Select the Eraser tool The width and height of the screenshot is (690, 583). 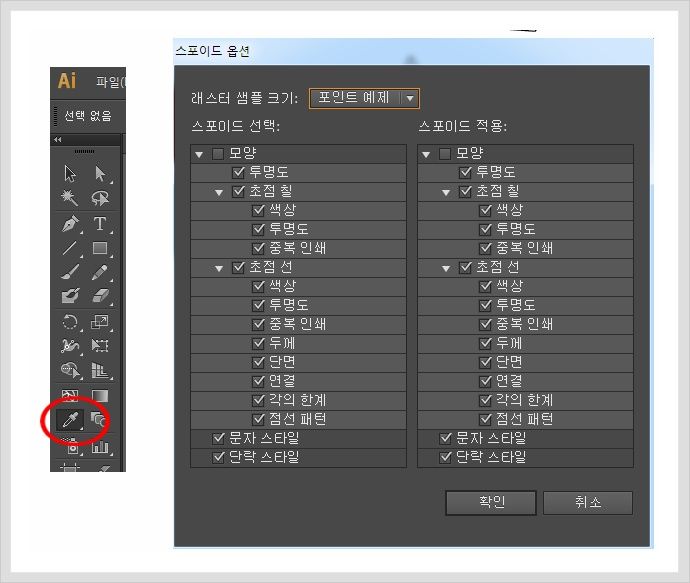[x=100, y=296]
